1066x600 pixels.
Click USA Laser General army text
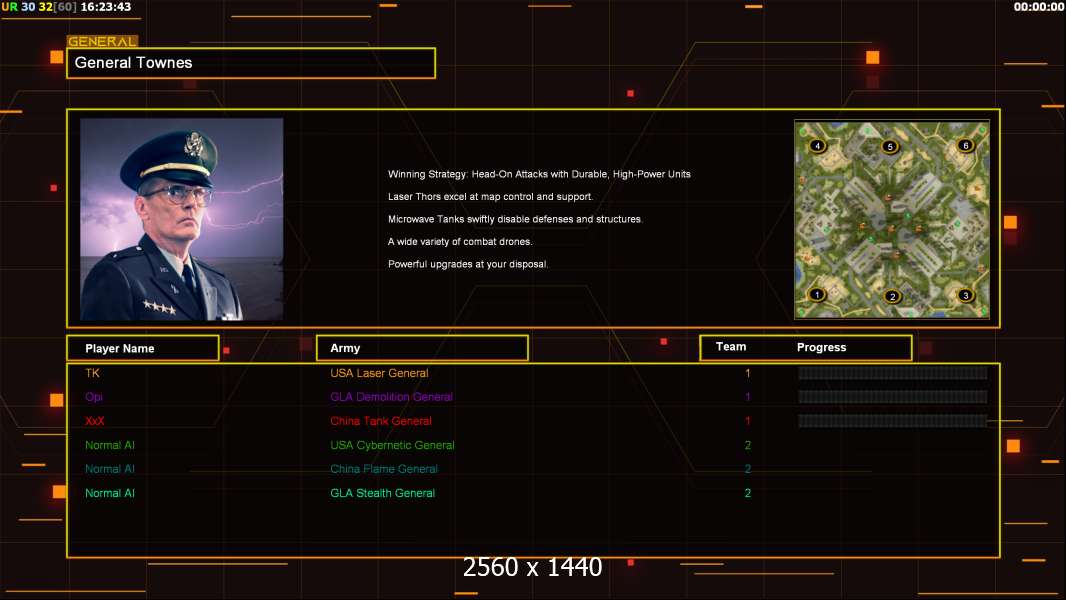coord(379,373)
